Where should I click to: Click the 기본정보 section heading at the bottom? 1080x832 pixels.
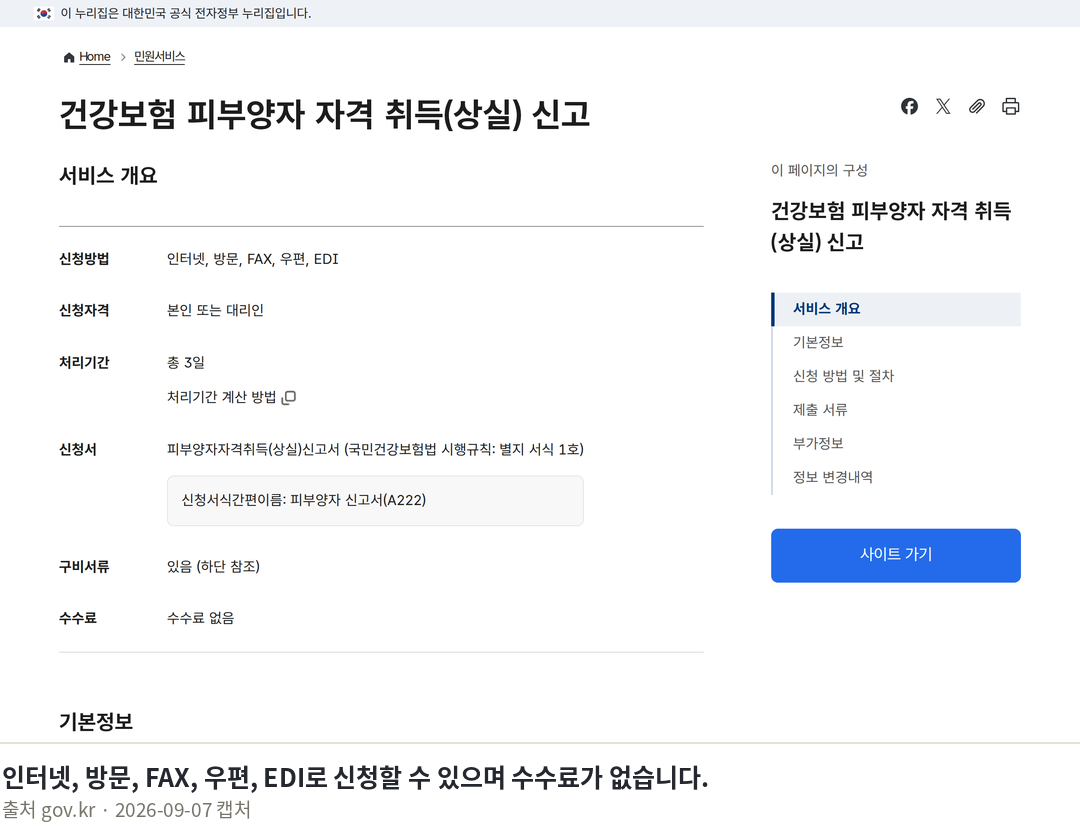click(x=96, y=722)
